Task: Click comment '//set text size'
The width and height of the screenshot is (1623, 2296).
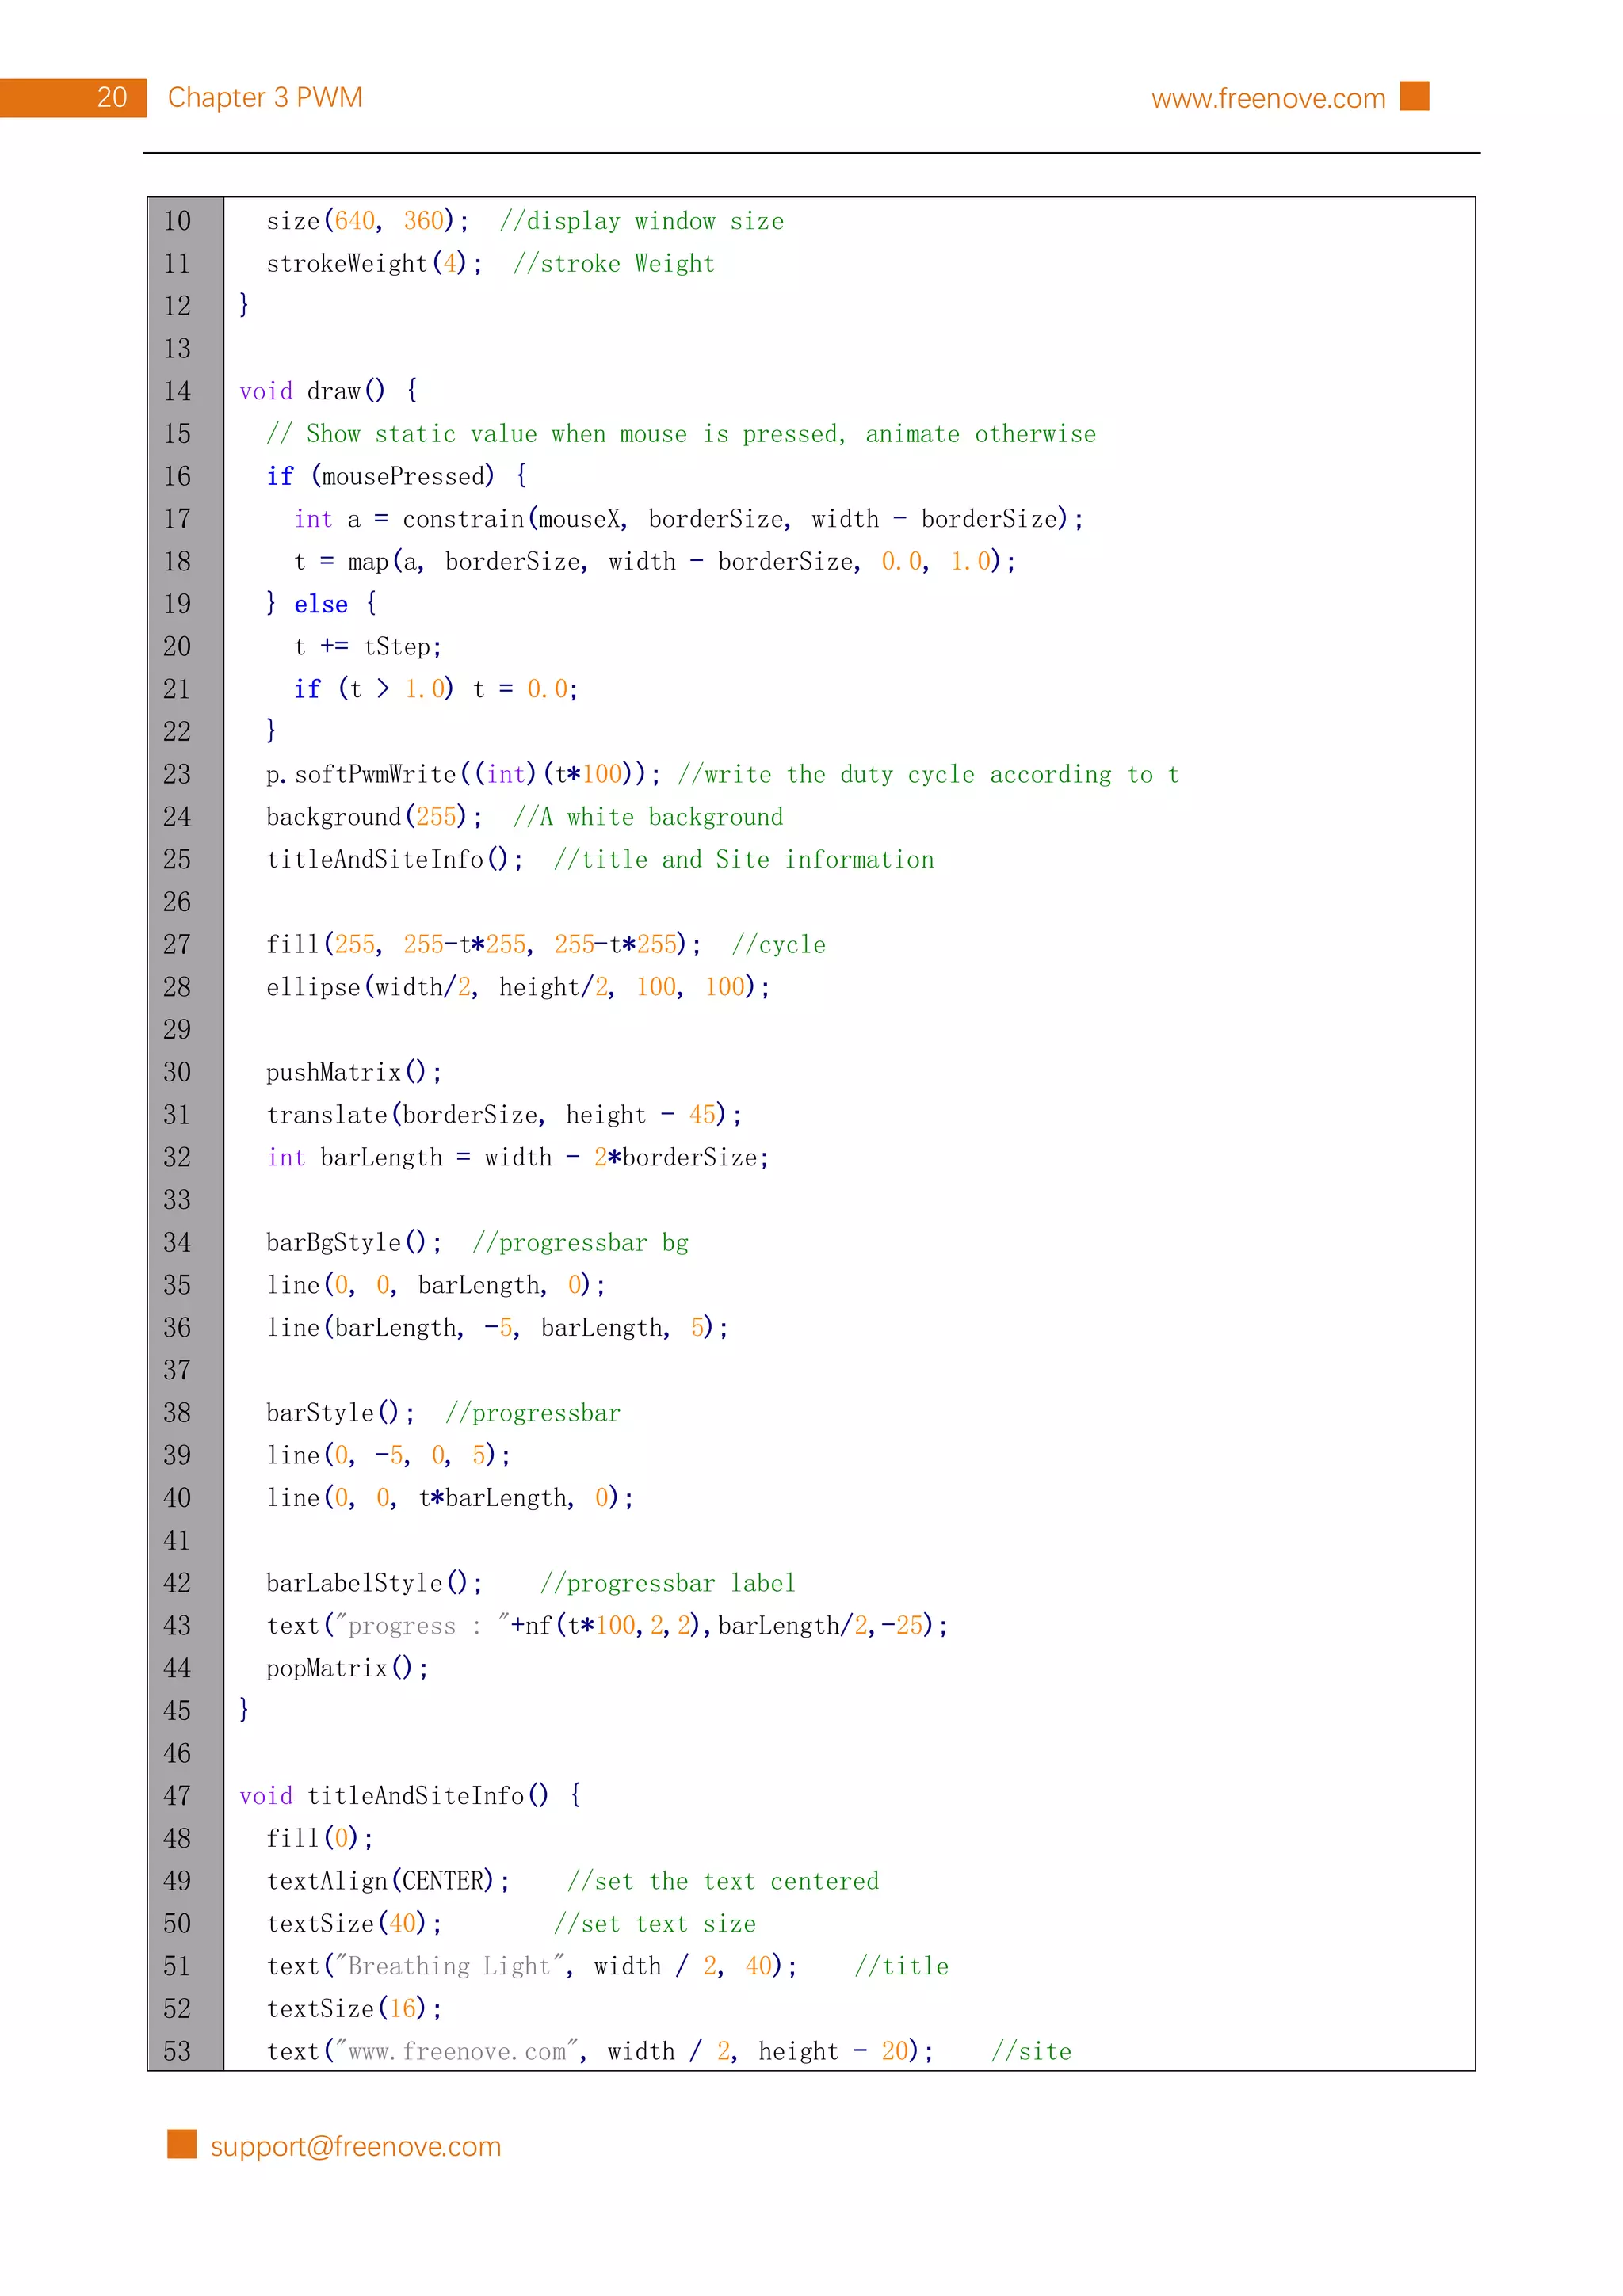Action: 655,1924
